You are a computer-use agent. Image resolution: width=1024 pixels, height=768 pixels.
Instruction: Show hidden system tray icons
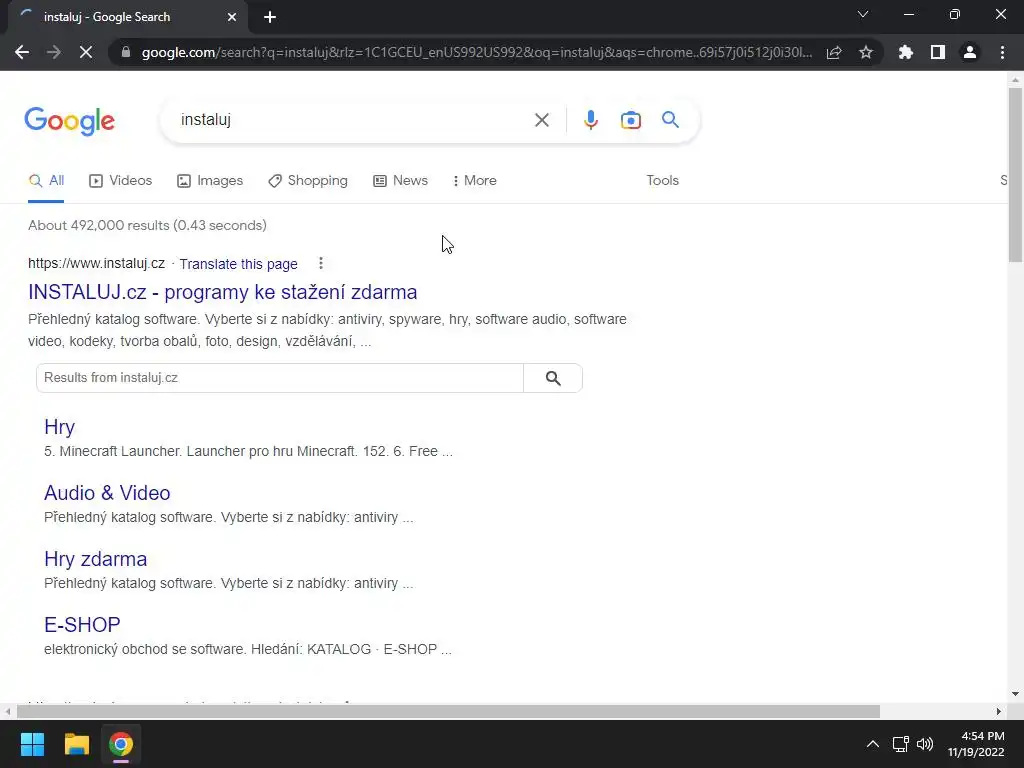click(872, 744)
